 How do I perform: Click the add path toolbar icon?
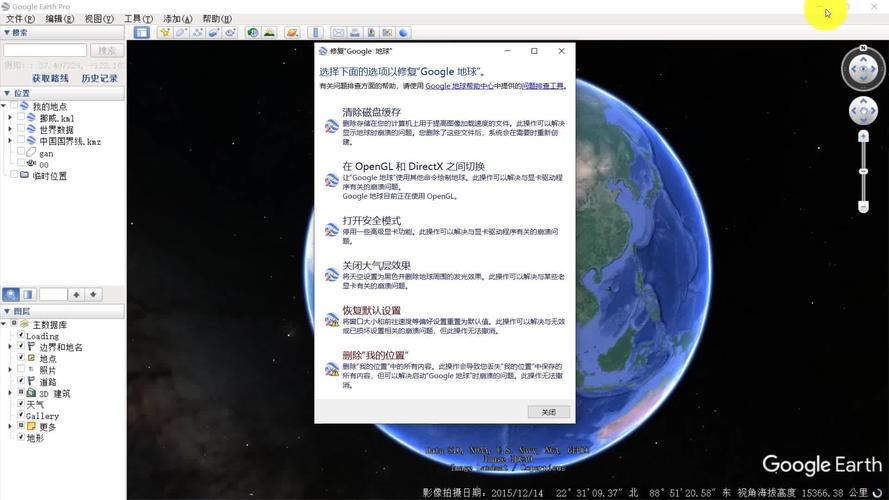197,32
